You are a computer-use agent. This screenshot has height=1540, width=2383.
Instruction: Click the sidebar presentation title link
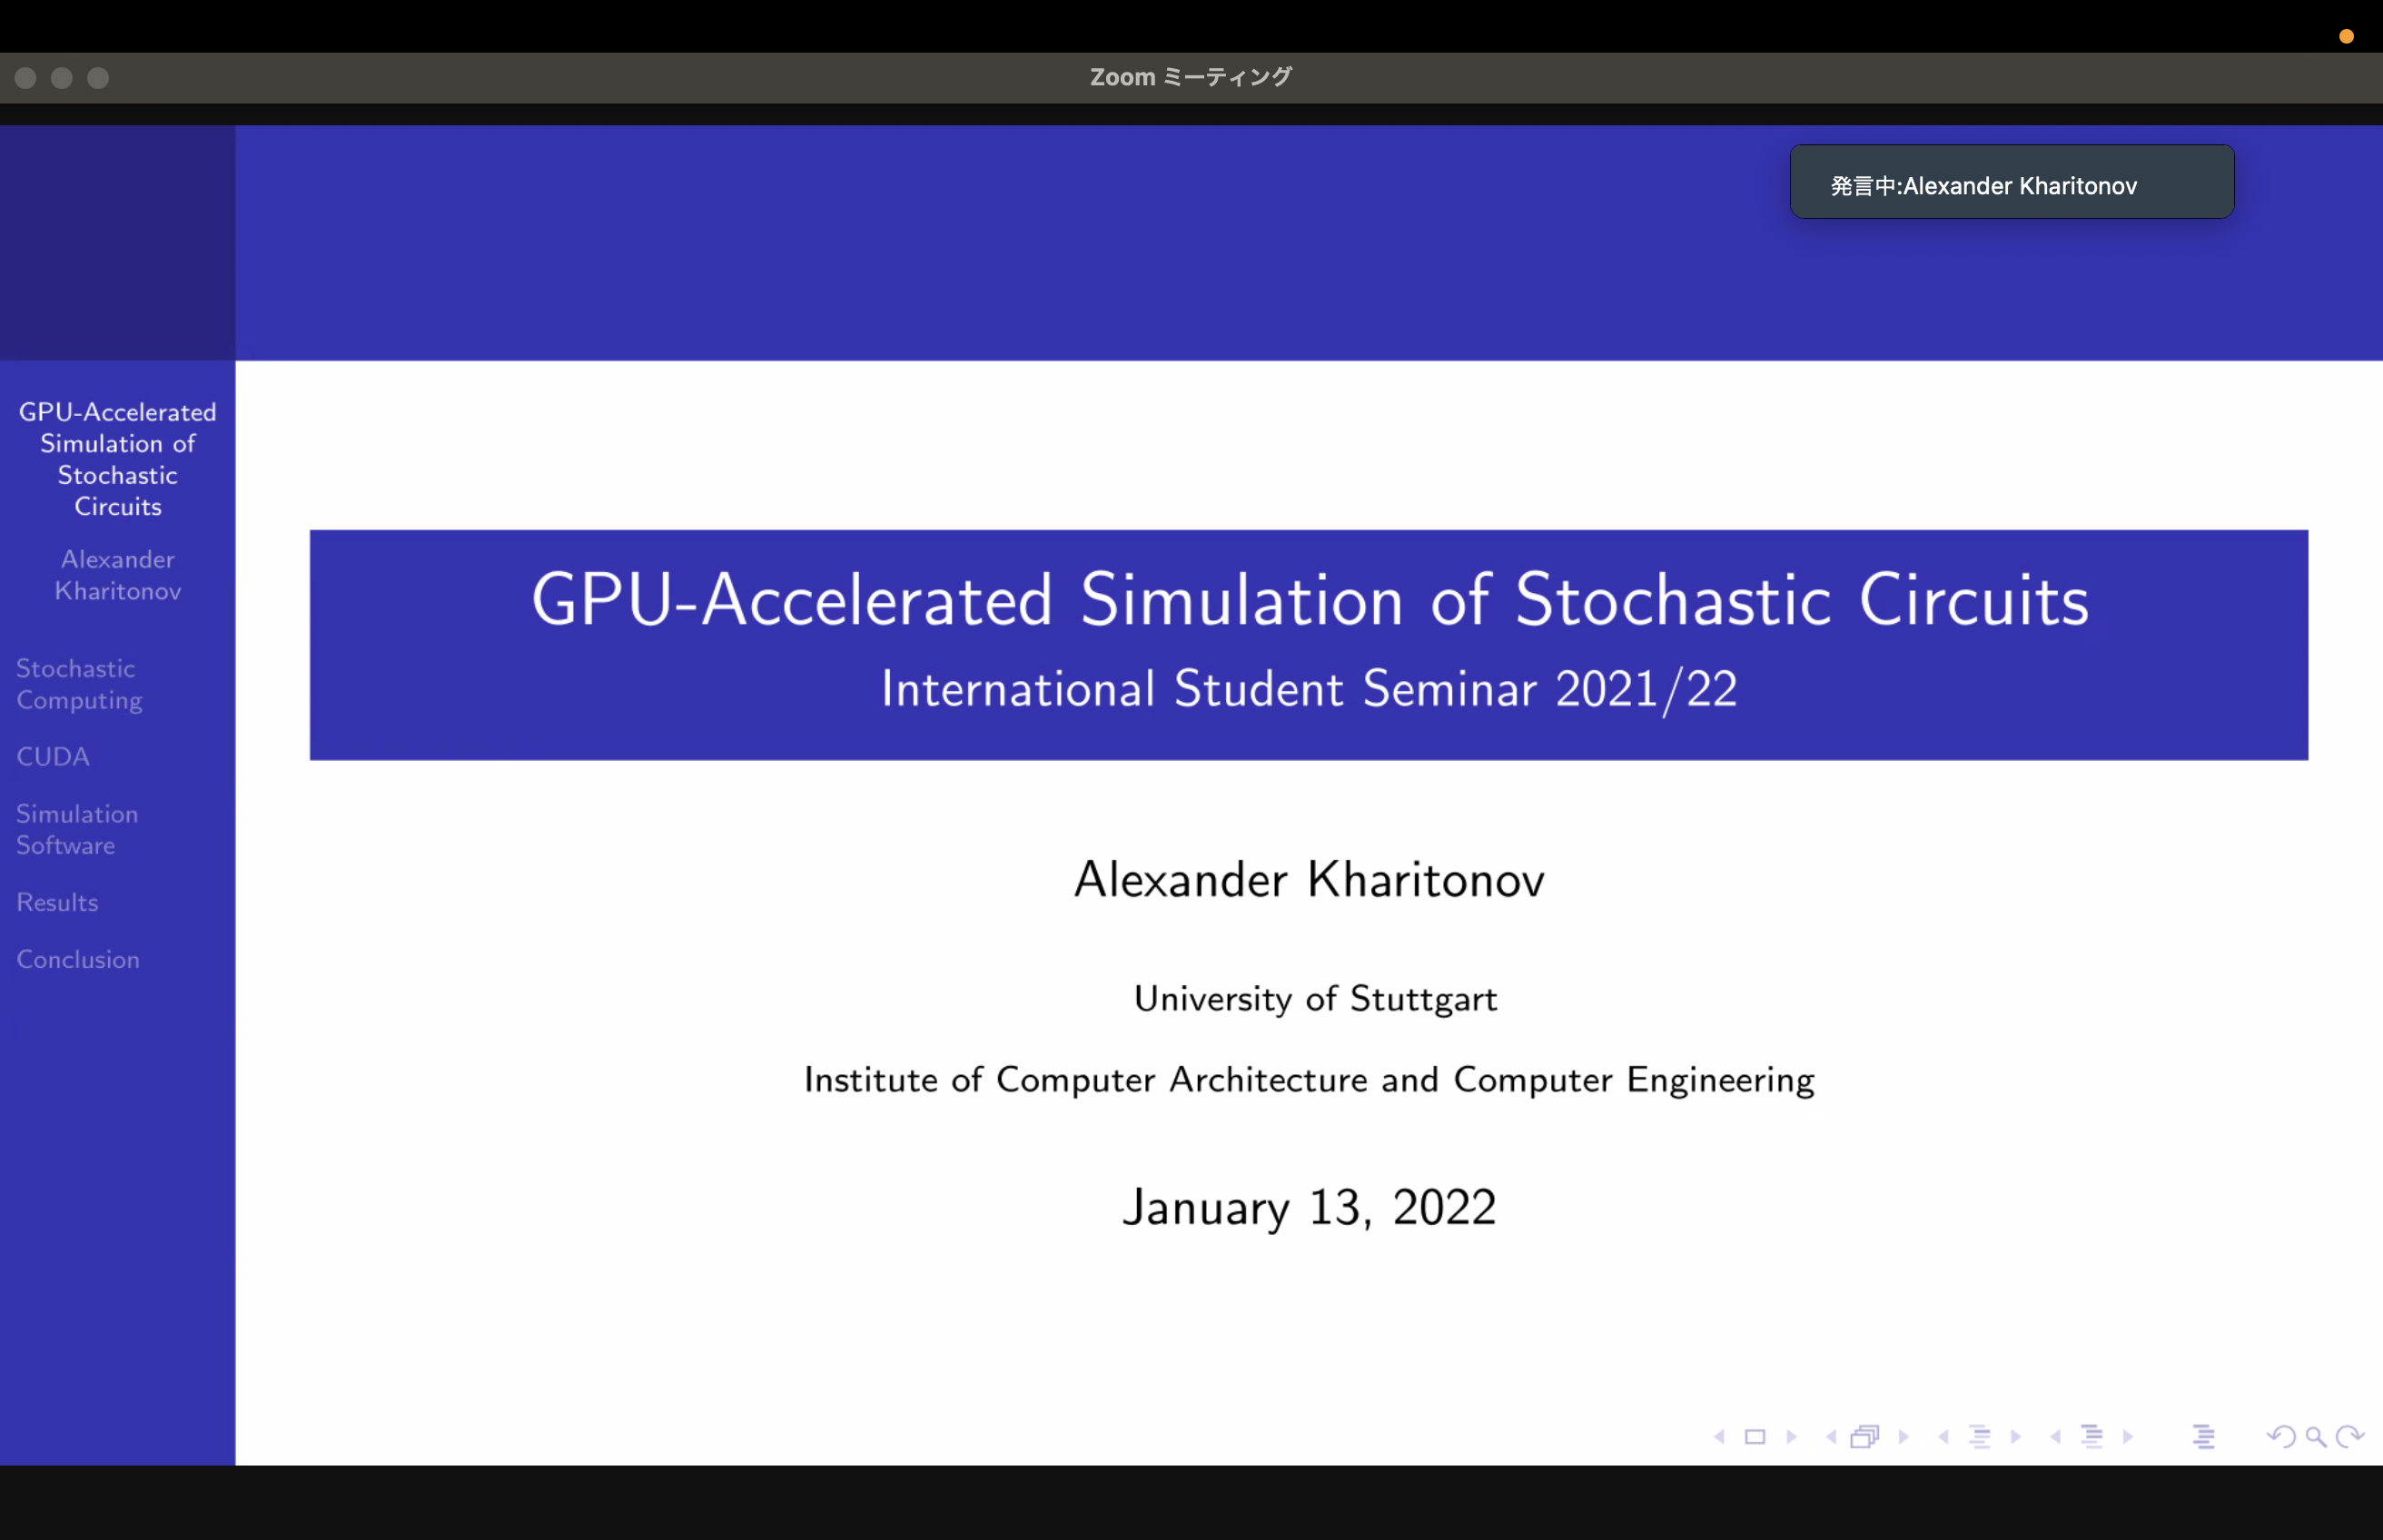[x=118, y=459]
